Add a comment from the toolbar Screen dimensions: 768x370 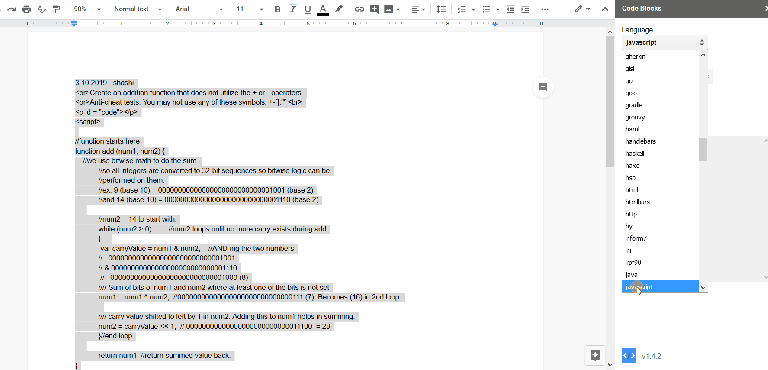374,9
